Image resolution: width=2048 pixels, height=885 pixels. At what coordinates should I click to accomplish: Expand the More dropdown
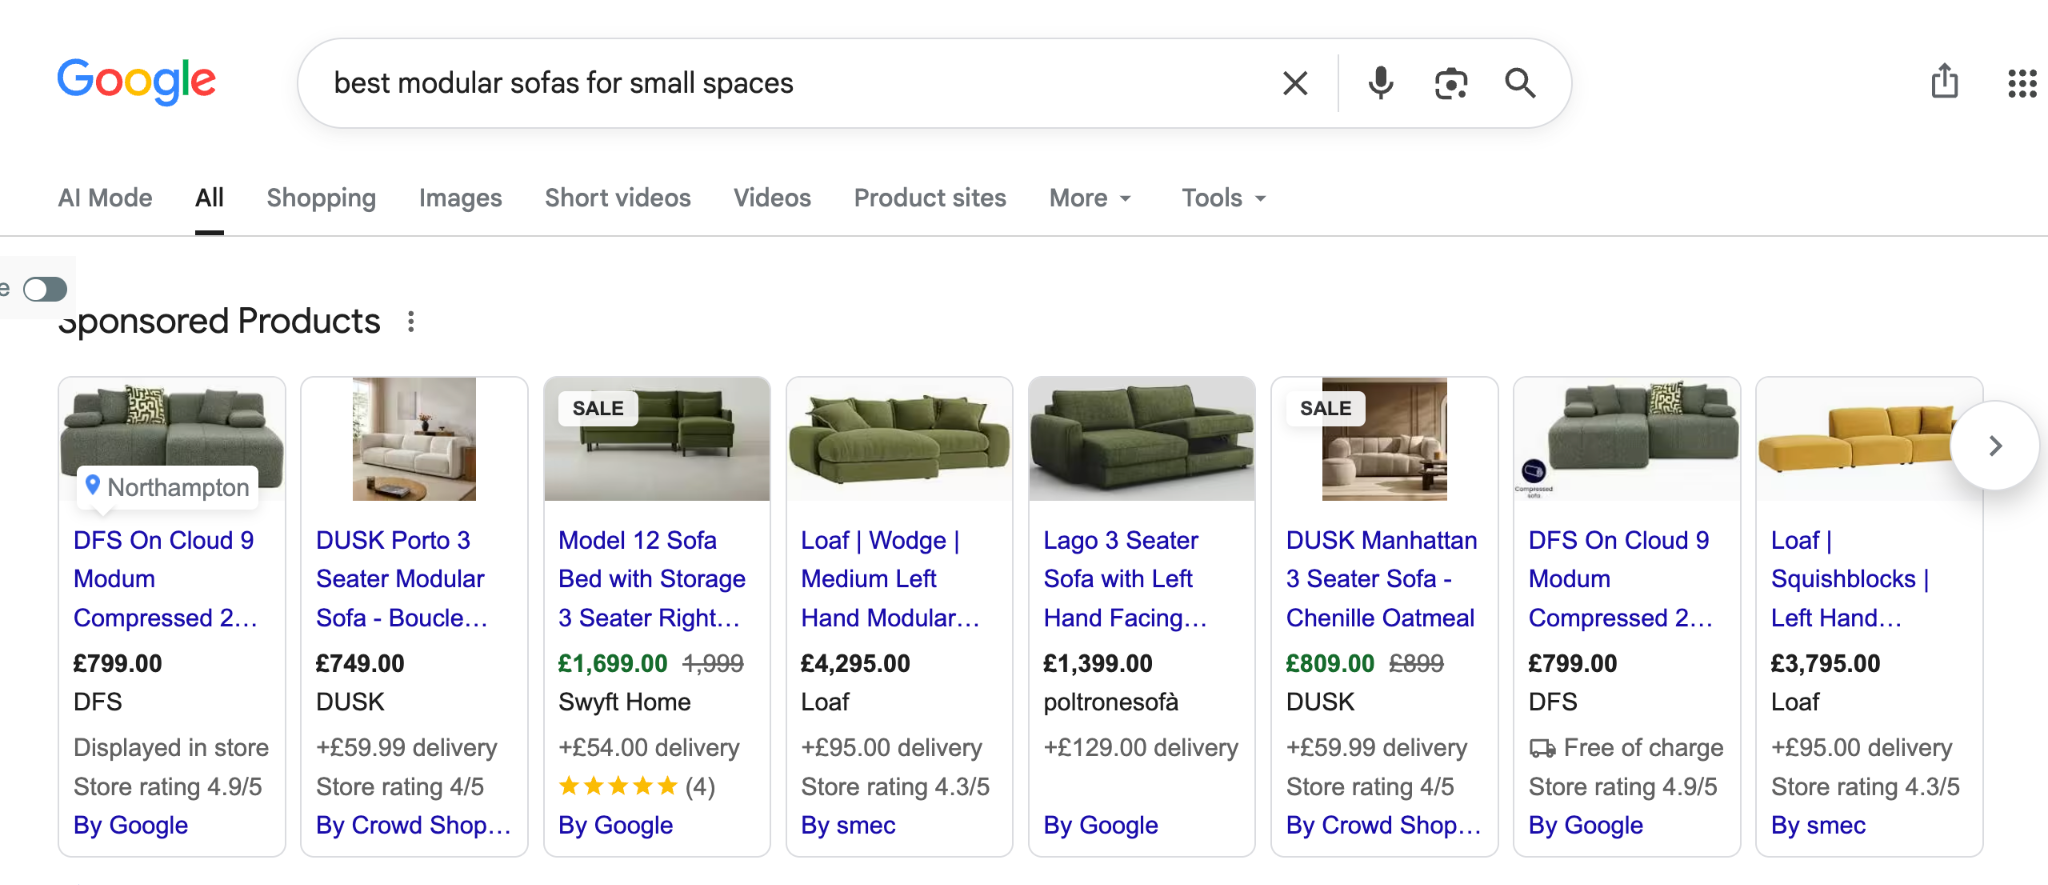tap(1090, 198)
